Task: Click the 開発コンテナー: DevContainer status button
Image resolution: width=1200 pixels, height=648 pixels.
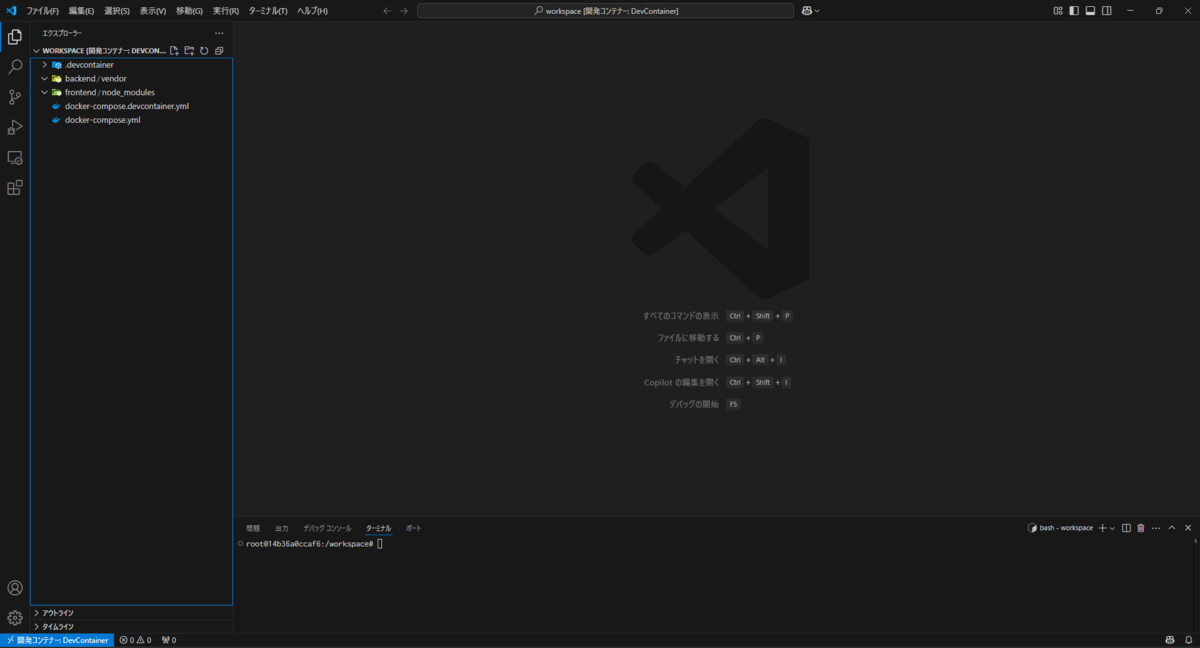Action: point(57,640)
